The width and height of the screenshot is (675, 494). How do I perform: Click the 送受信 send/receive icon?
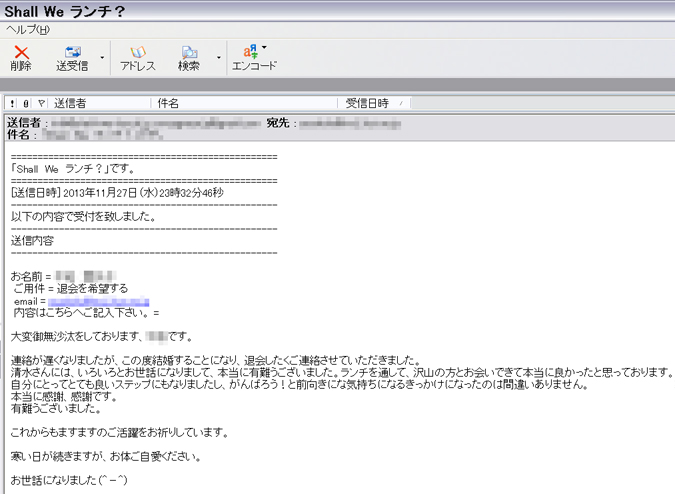click(72, 58)
